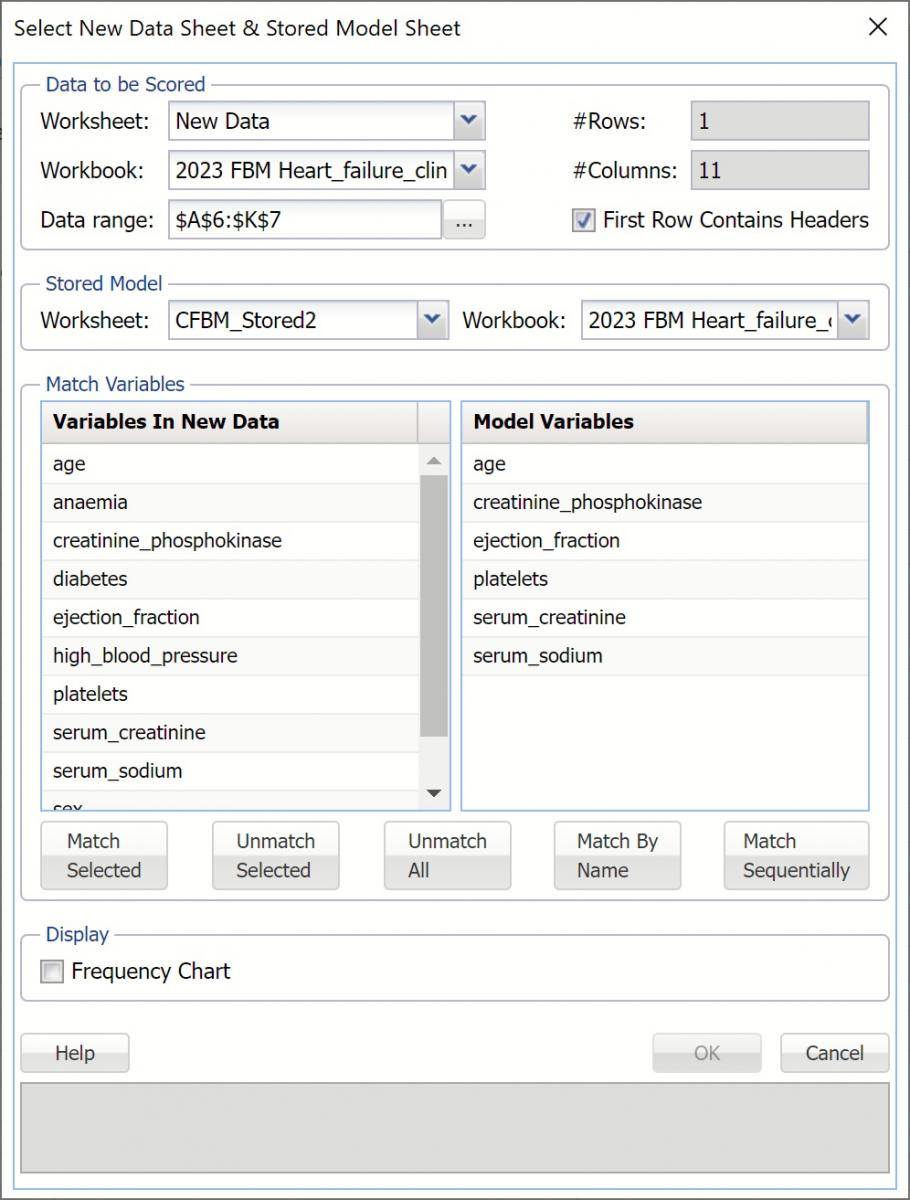Click the scrollbar up arrow in Variables list
This screenshot has height=1200, width=910.
(x=432, y=461)
